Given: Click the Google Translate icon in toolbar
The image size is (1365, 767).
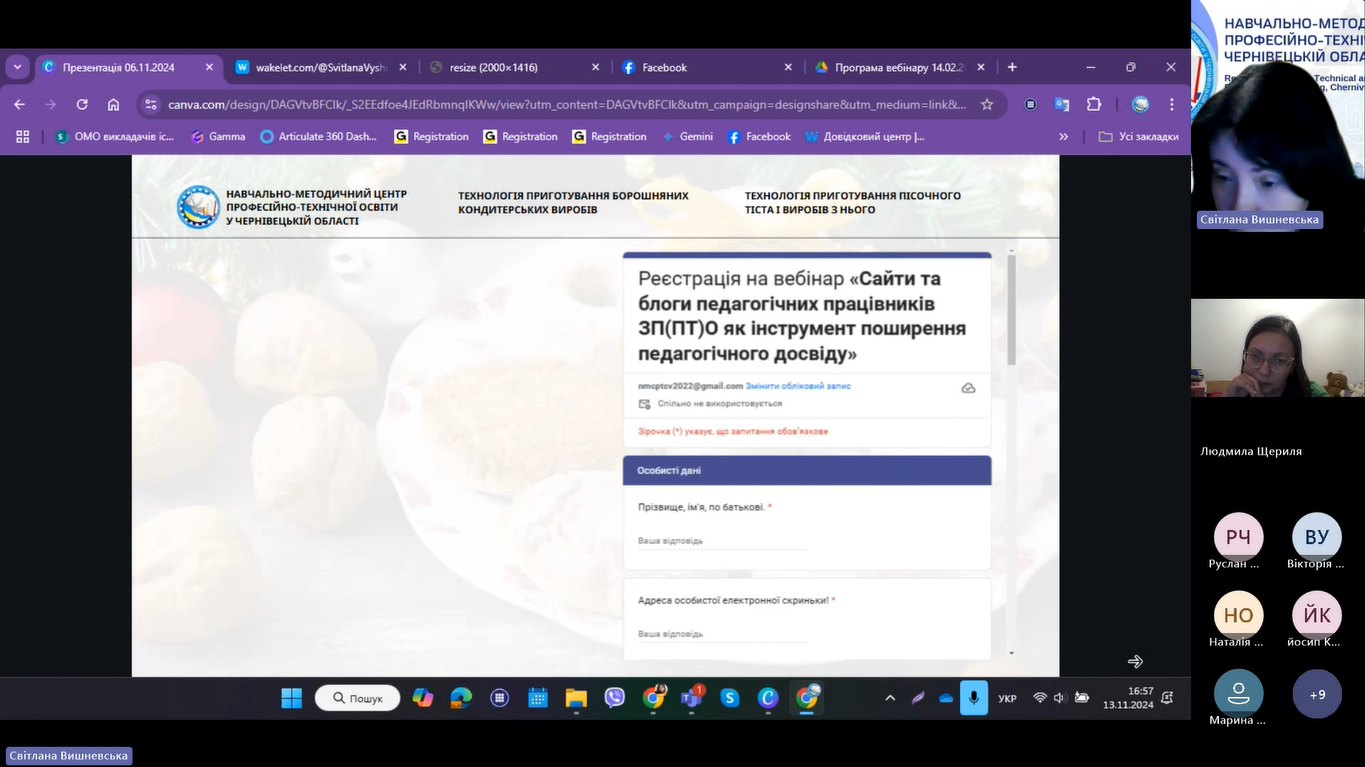Looking at the screenshot, I should 1062,104.
